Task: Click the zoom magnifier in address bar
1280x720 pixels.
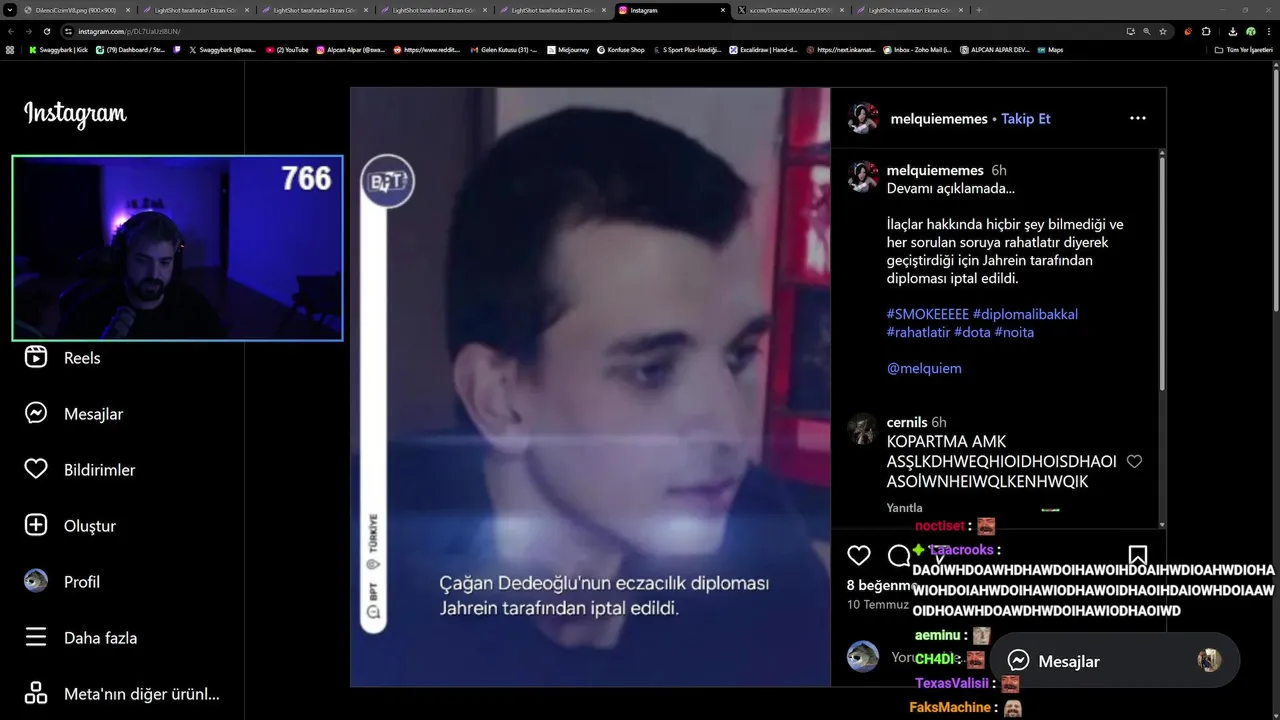Action: (1147, 31)
